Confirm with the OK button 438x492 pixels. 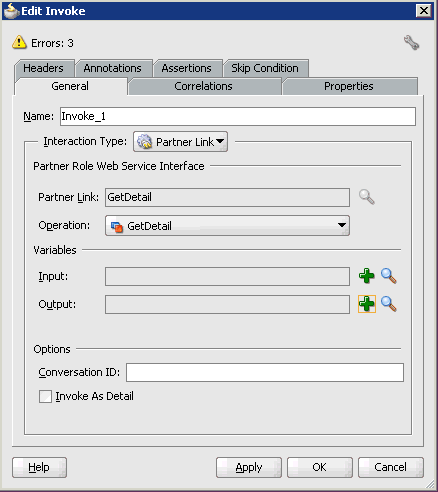(320, 467)
